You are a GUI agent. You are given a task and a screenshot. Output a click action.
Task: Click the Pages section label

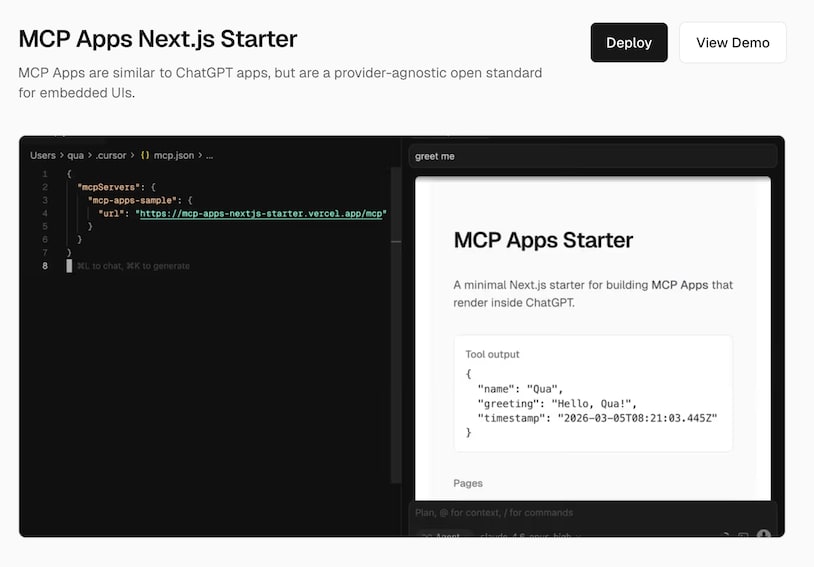[468, 483]
